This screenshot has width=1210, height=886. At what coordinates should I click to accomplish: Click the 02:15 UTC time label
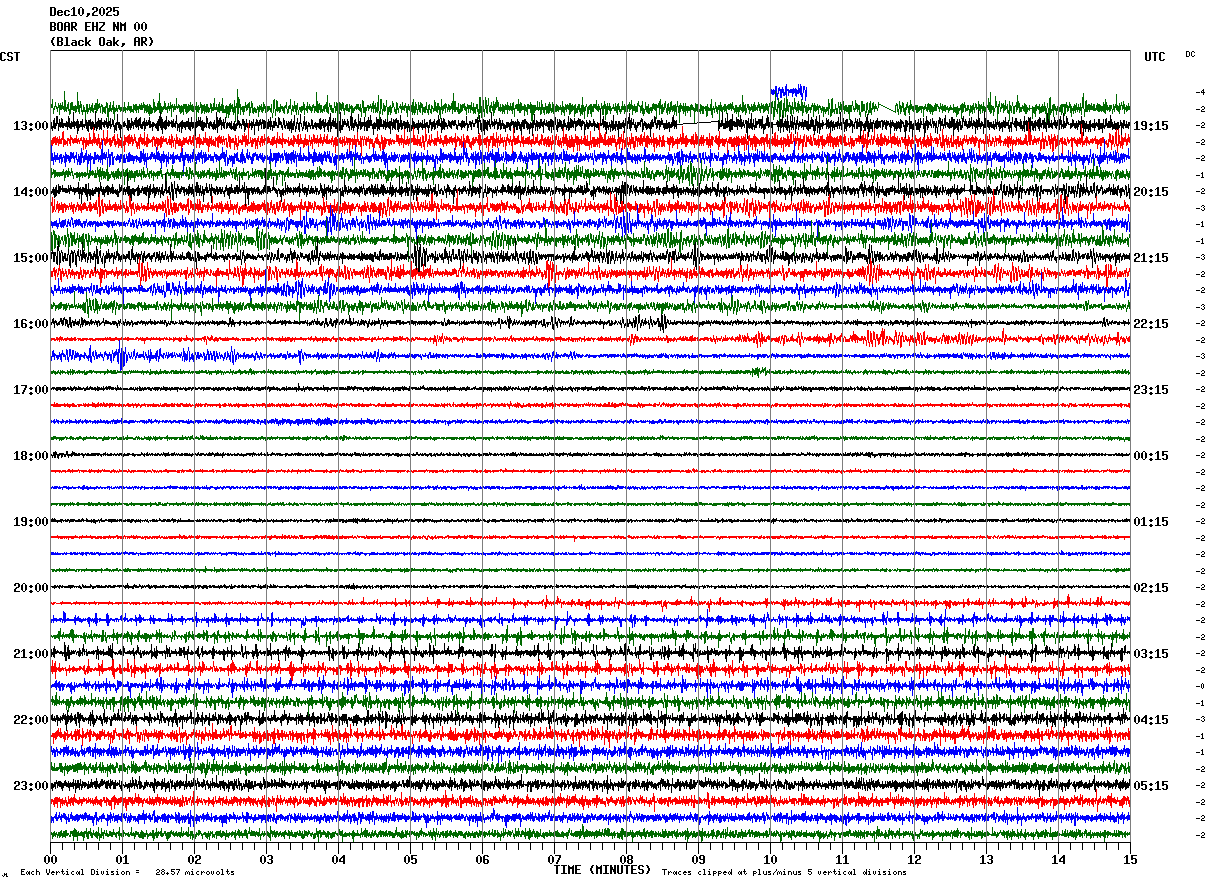1151,588
